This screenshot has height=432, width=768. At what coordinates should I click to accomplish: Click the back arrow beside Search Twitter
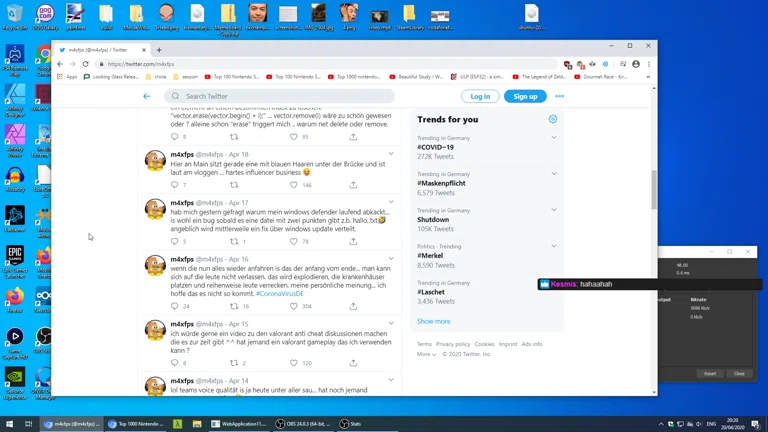pos(147,97)
